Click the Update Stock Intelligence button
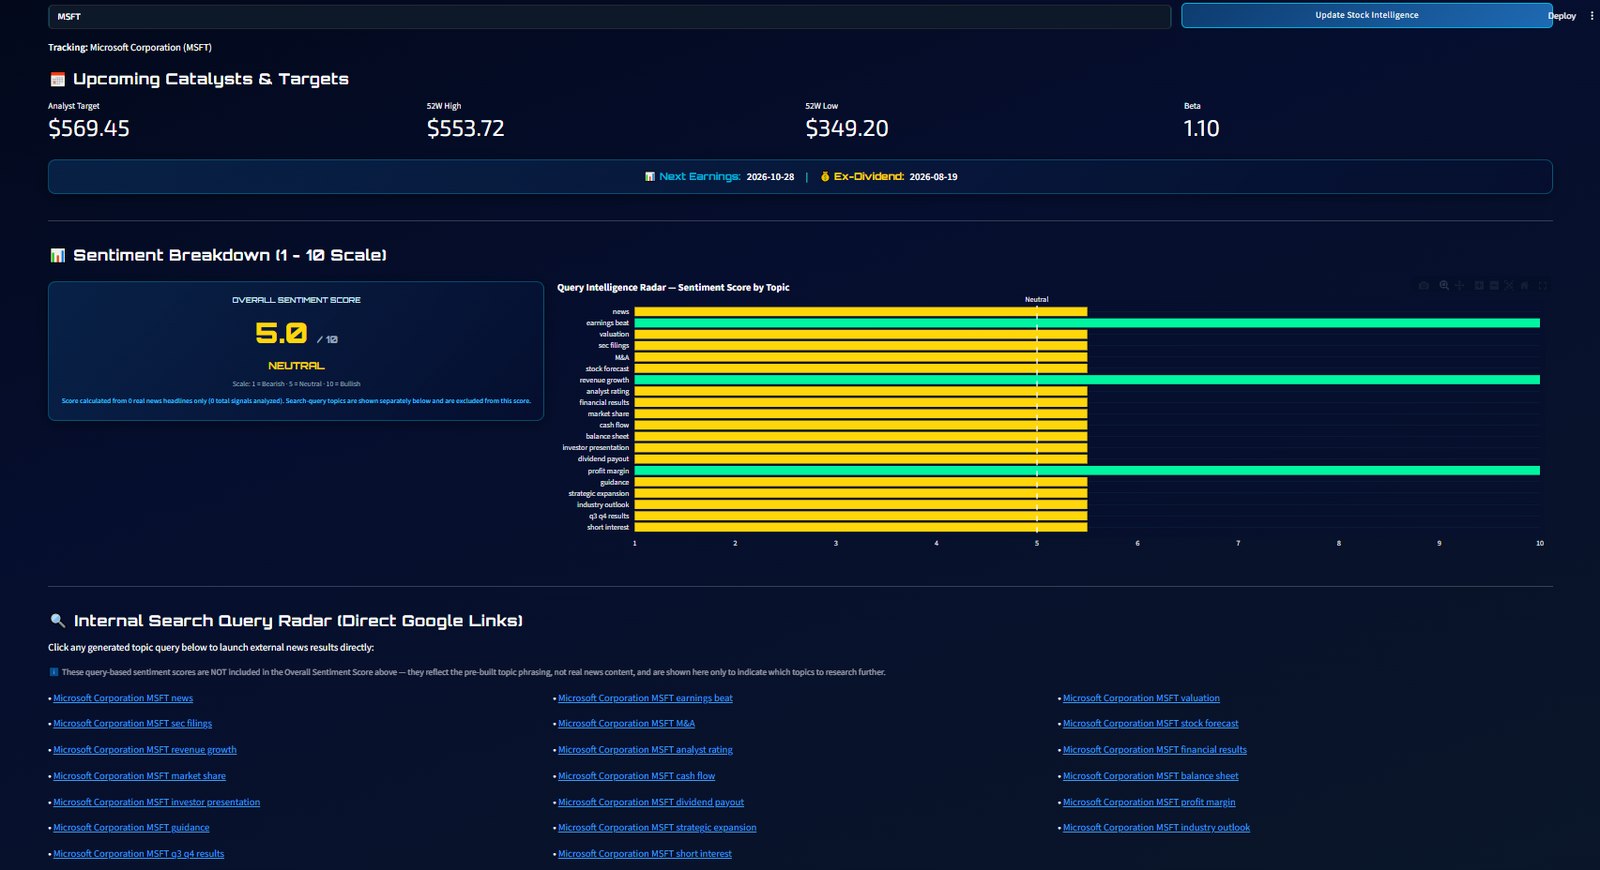 pos(1366,15)
